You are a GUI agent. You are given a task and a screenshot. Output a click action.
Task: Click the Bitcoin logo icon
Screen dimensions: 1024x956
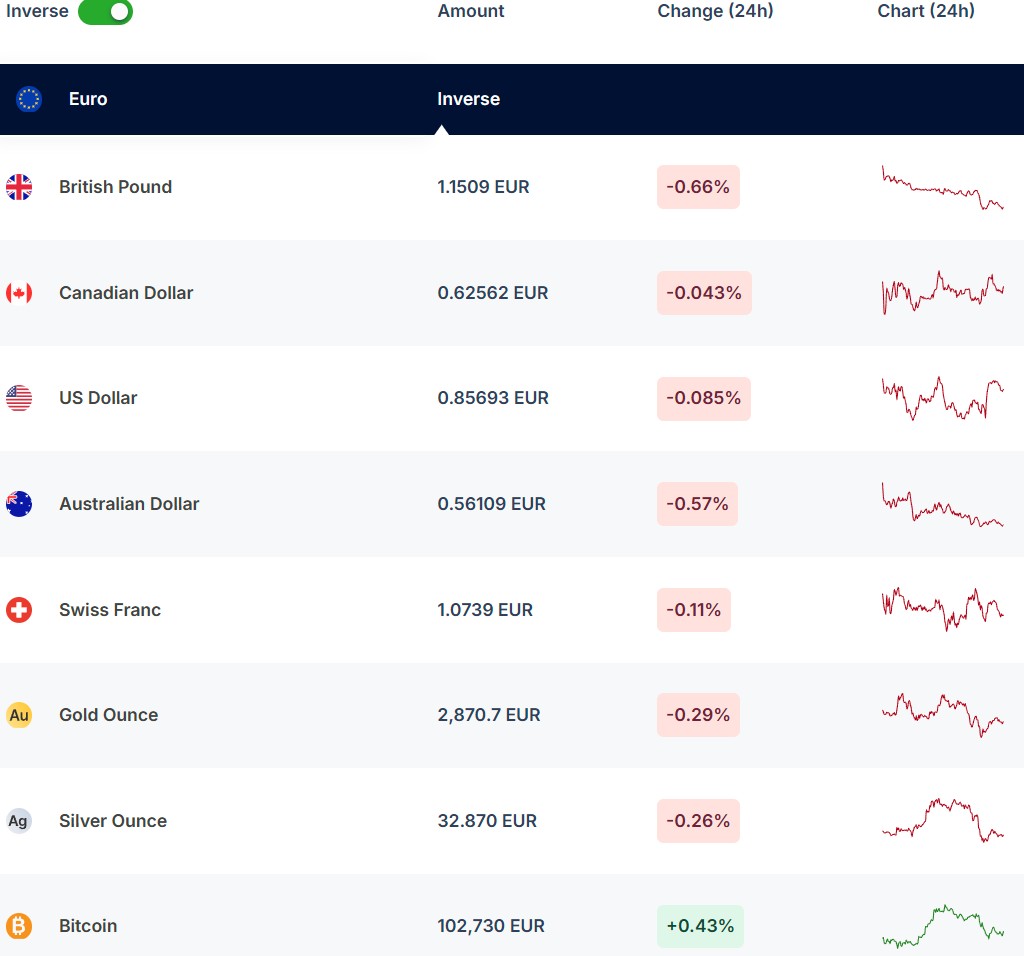(x=19, y=926)
